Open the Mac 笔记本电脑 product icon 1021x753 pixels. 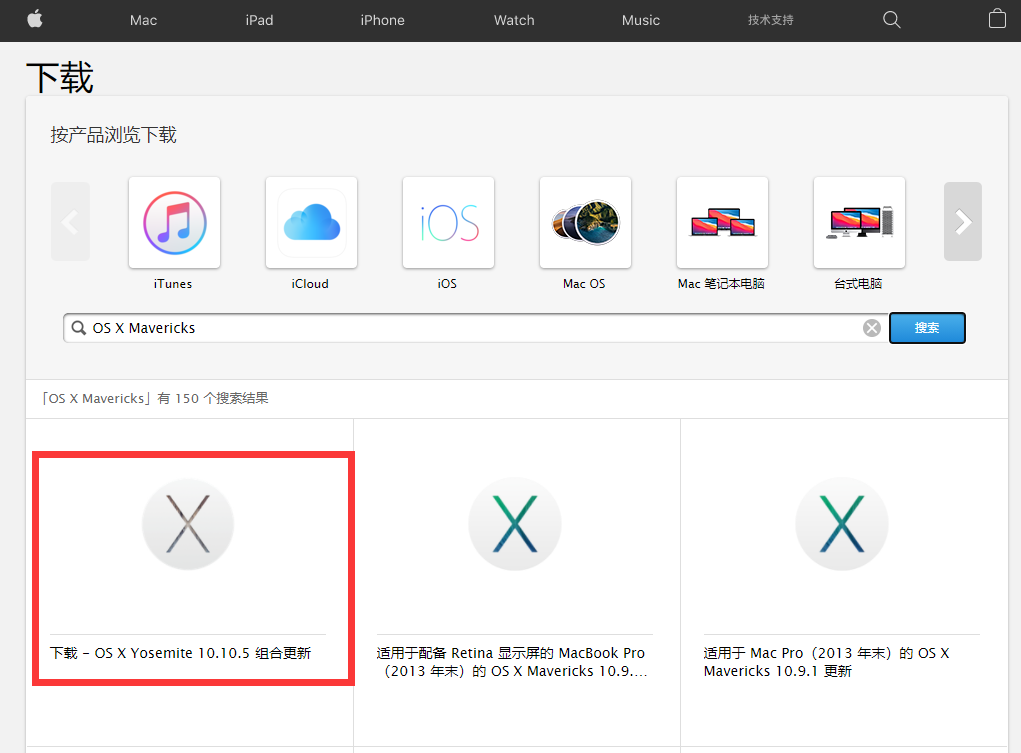pos(722,223)
